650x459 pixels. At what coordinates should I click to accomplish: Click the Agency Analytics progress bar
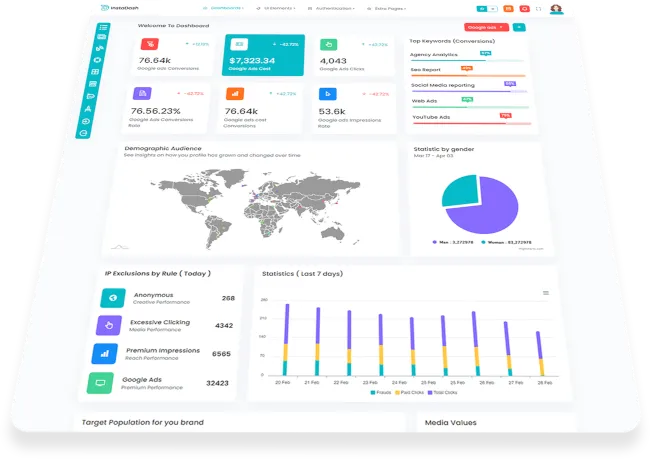click(x=466, y=61)
